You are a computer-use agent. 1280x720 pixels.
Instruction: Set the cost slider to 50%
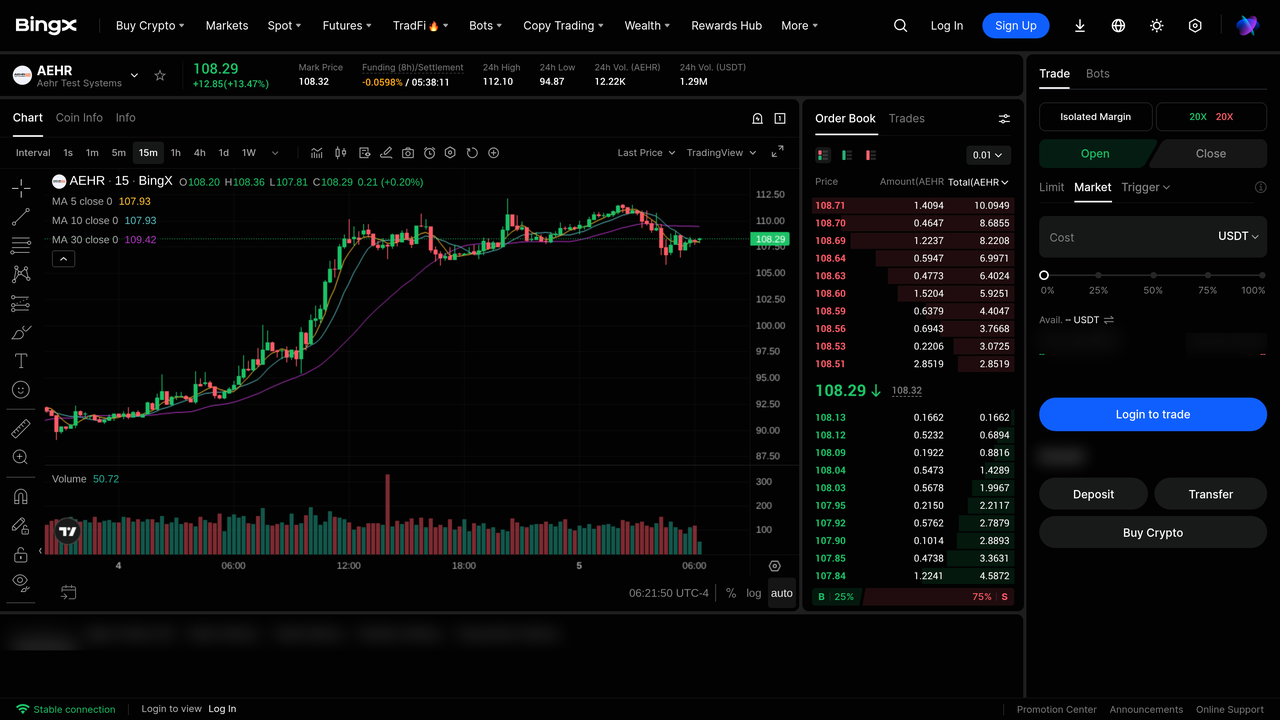[x=1153, y=275]
